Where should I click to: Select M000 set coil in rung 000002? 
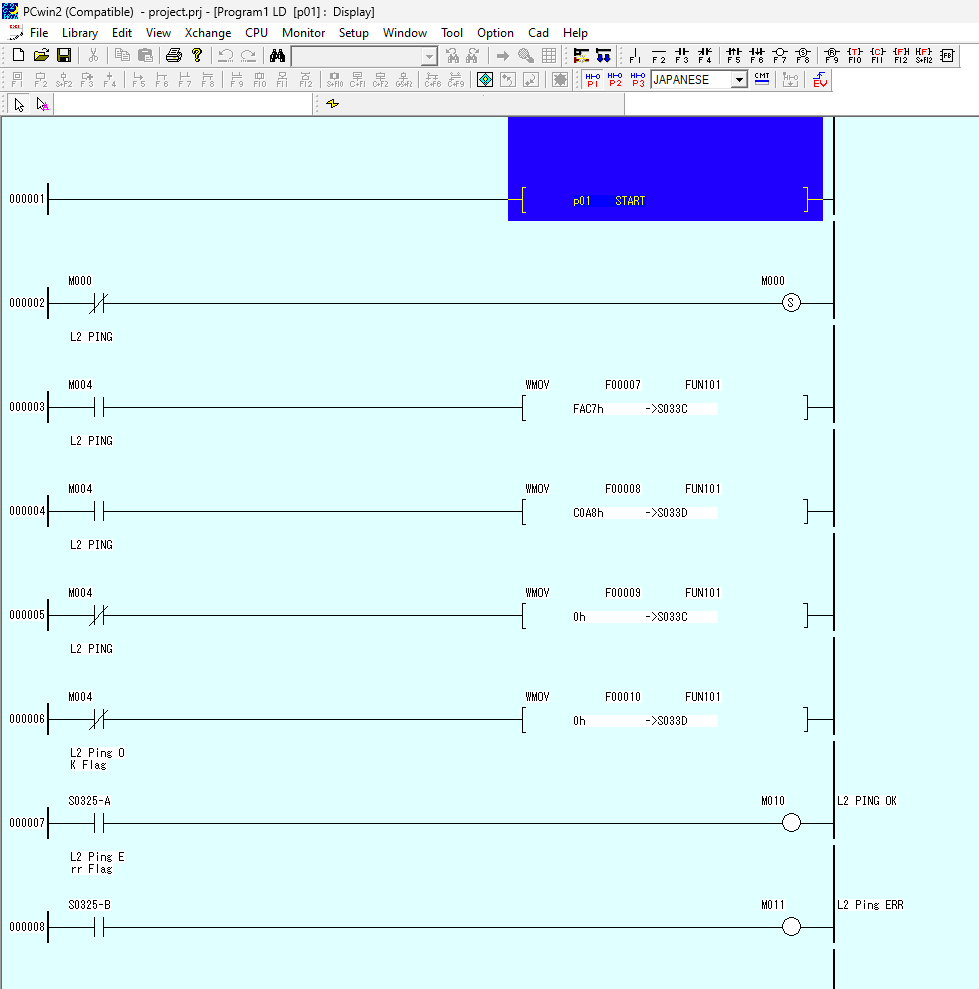click(791, 303)
